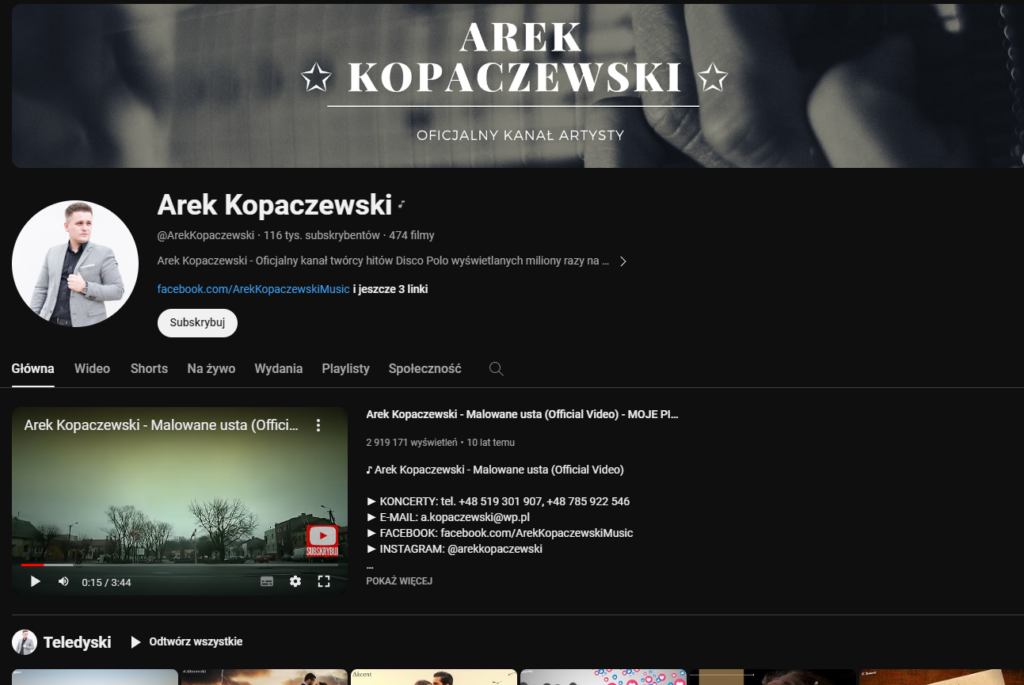The width and height of the screenshot is (1024, 685).
Task: Expand the channel description chevron
Action: (623, 261)
